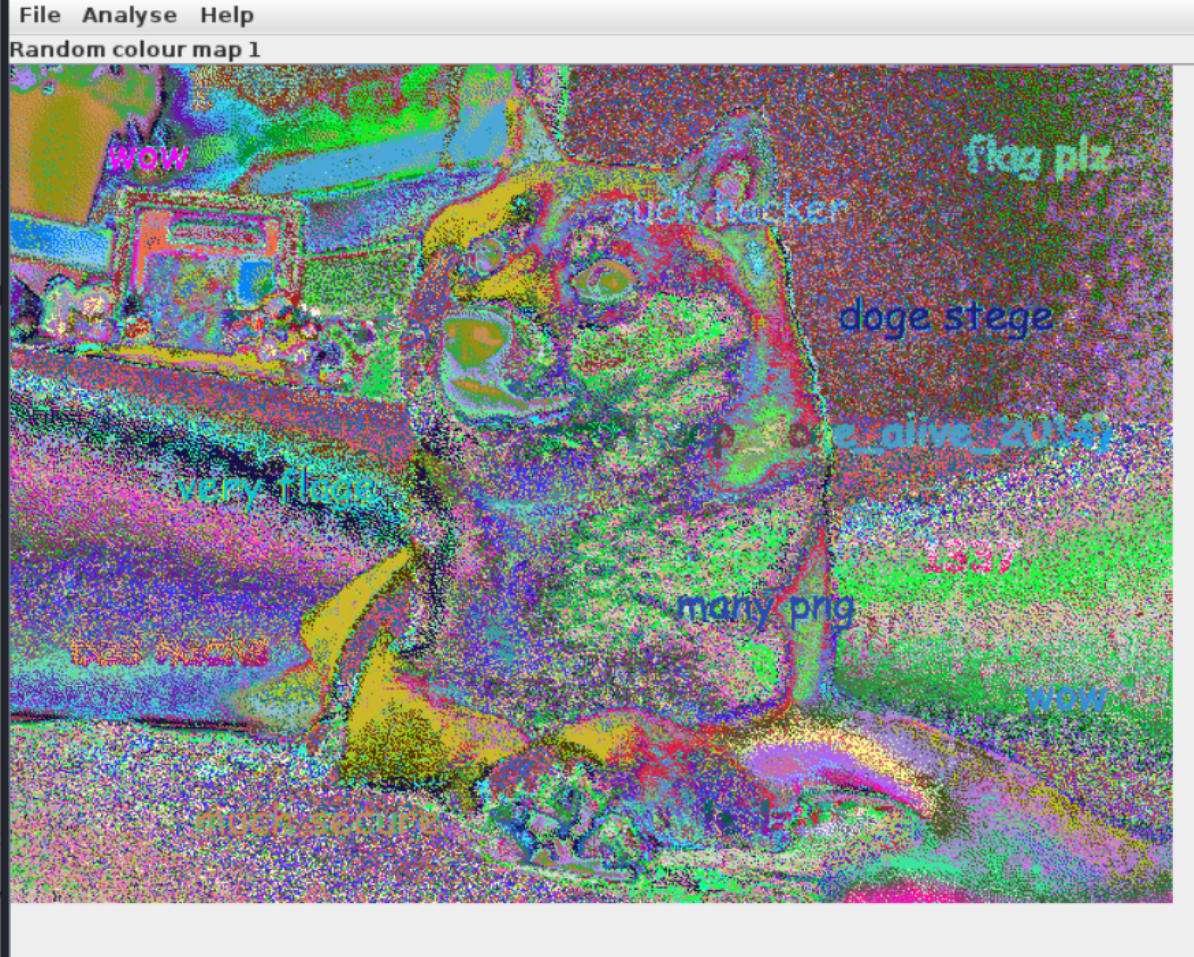Open the File menu

(x=39, y=16)
